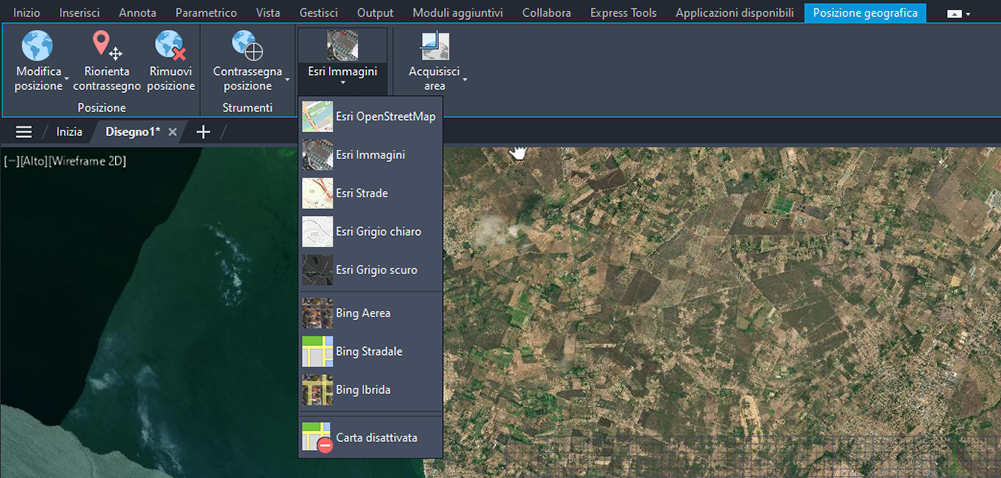
Task: Close the Disegno1 drawing tab
Action: (172, 132)
